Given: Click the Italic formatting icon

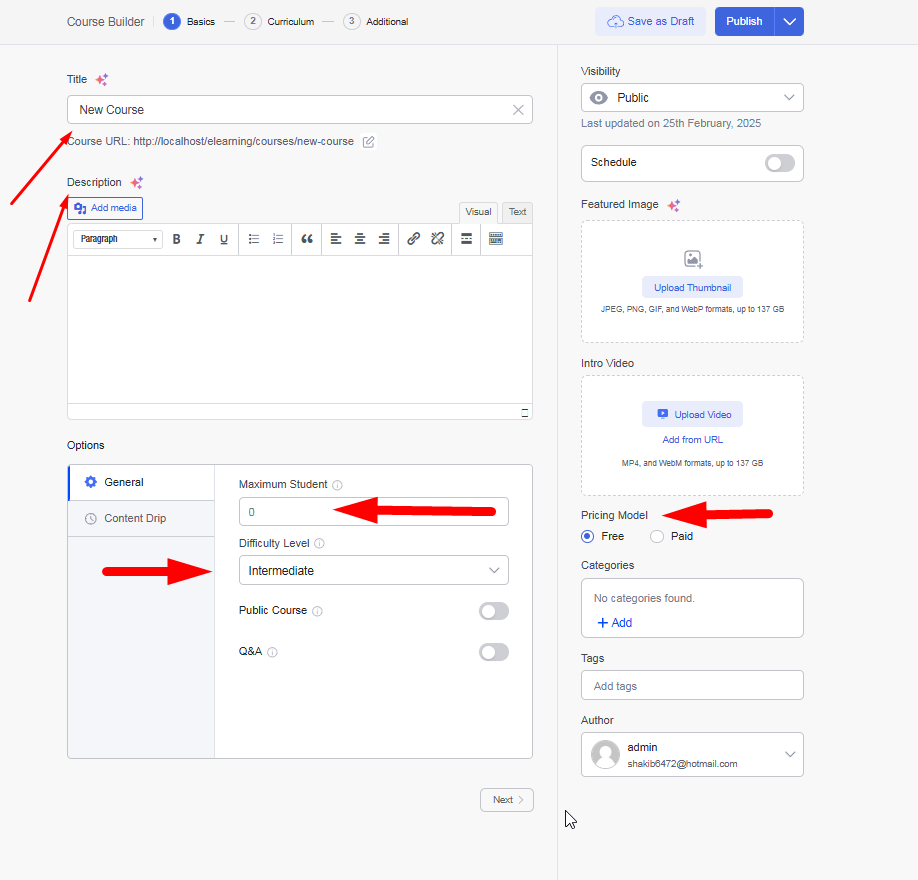Looking at the screenshot, I should pos(200,239).
